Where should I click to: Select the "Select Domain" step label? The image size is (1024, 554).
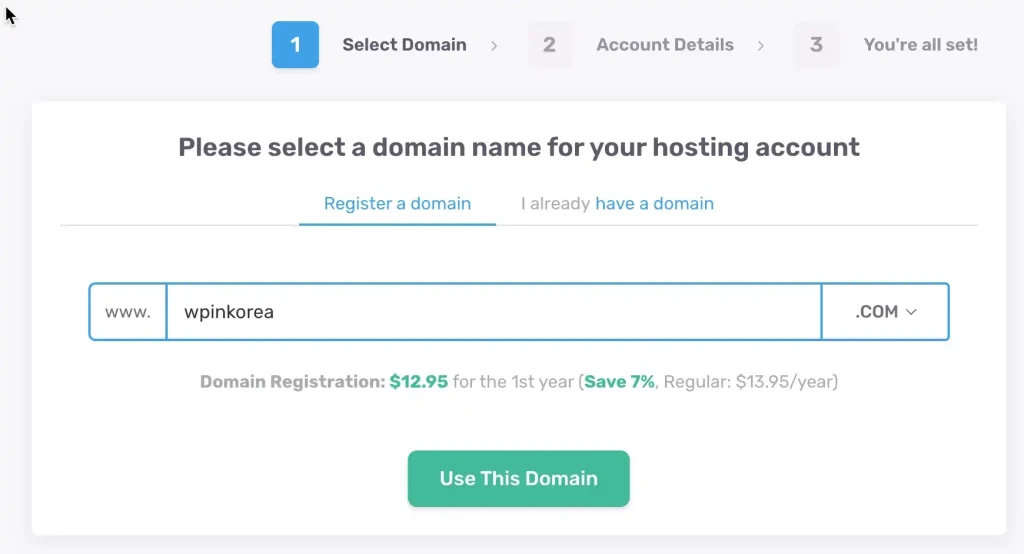pyautogui.click(x=404, y=45)
